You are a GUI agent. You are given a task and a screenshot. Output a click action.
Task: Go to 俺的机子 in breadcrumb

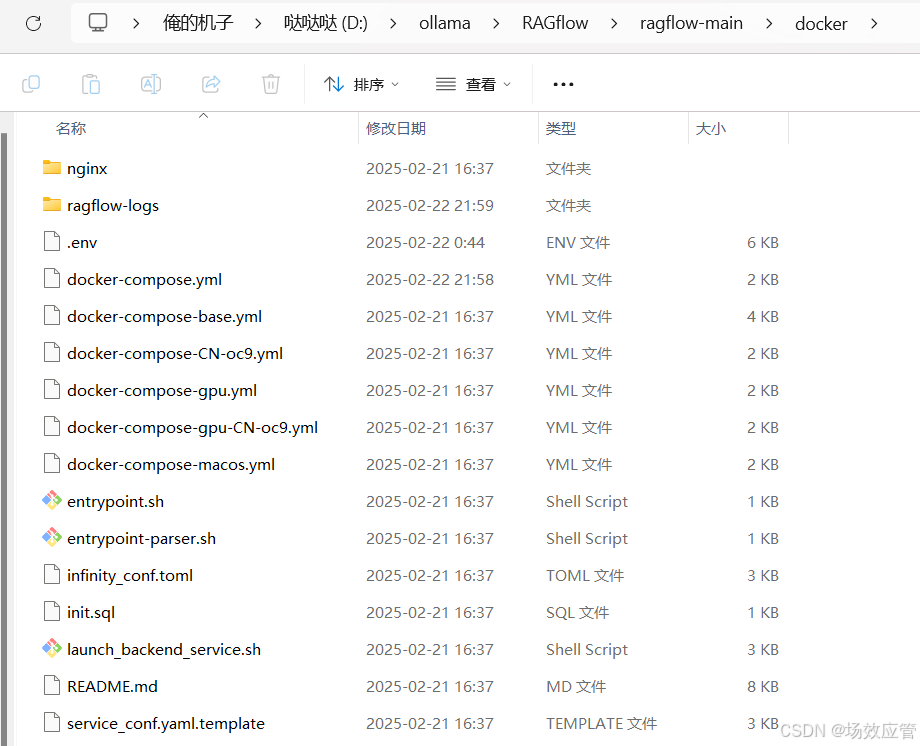coord(198,23)
